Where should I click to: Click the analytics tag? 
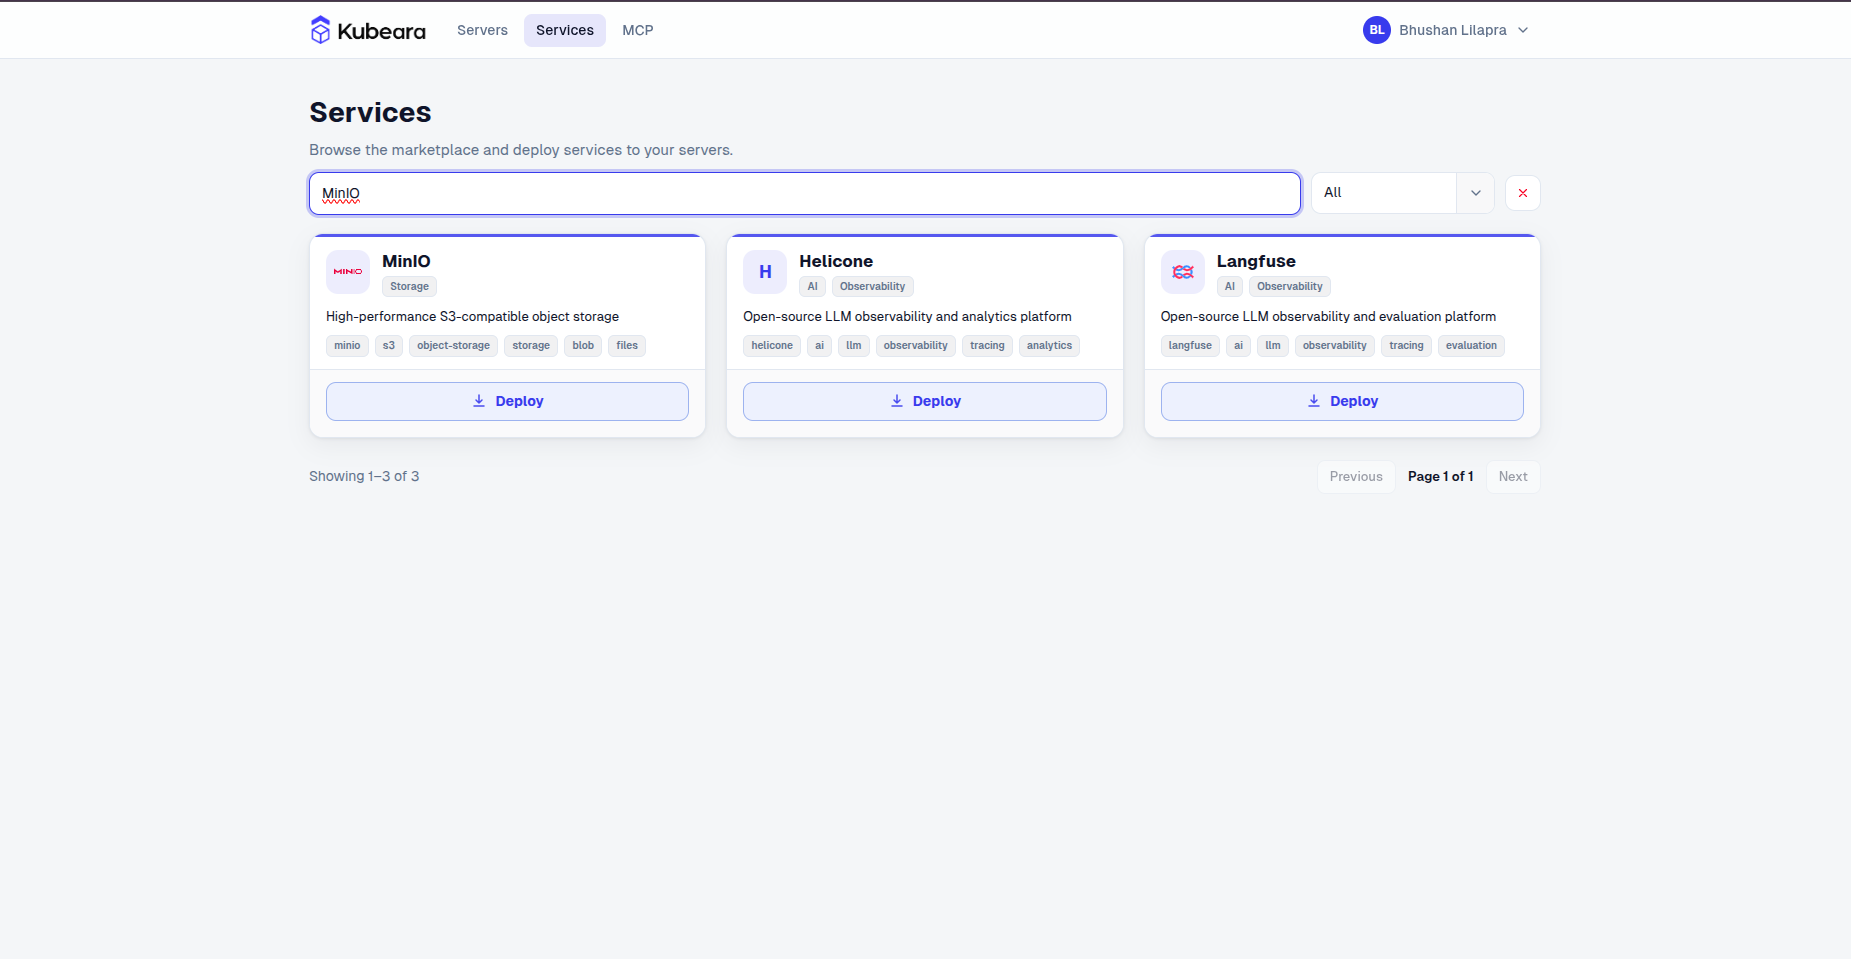coord(1049,346)
